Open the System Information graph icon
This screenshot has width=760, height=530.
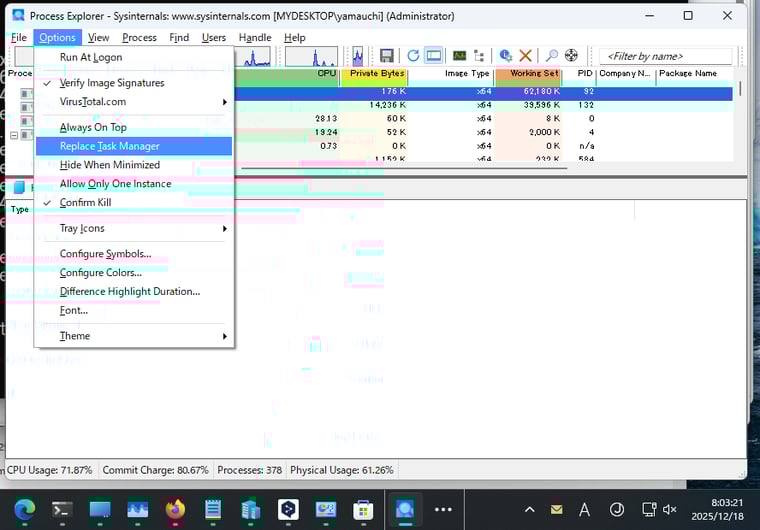click(459, 56)
